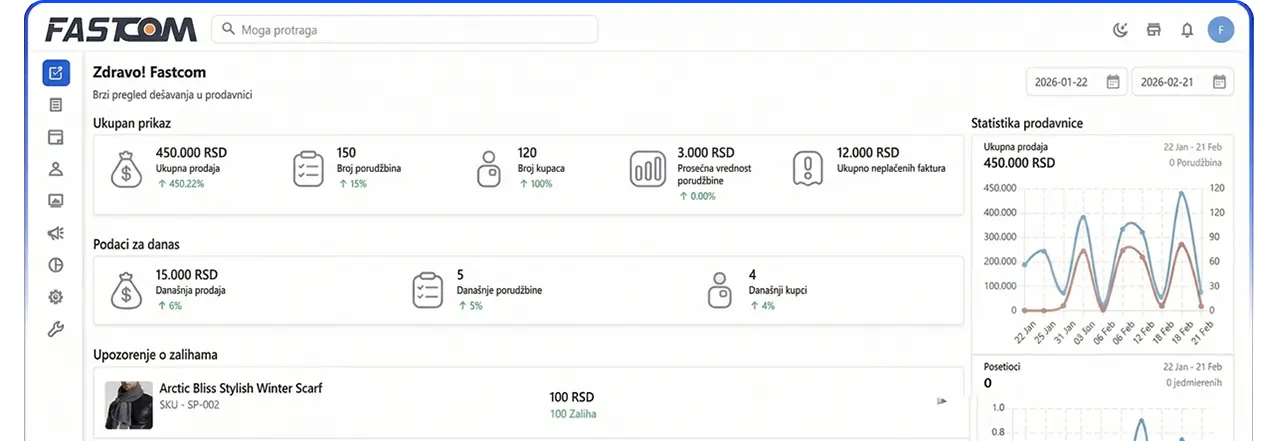Screen dimensions: 1261x441
Task: Open the dashboard icon in the sidebar
Action: click(x=56, y=73)
